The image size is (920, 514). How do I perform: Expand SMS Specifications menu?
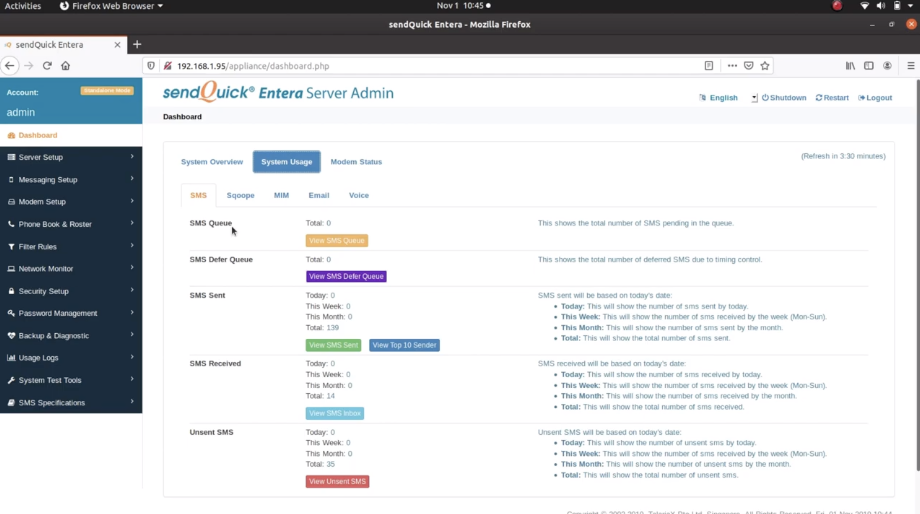tap(71, 403)
